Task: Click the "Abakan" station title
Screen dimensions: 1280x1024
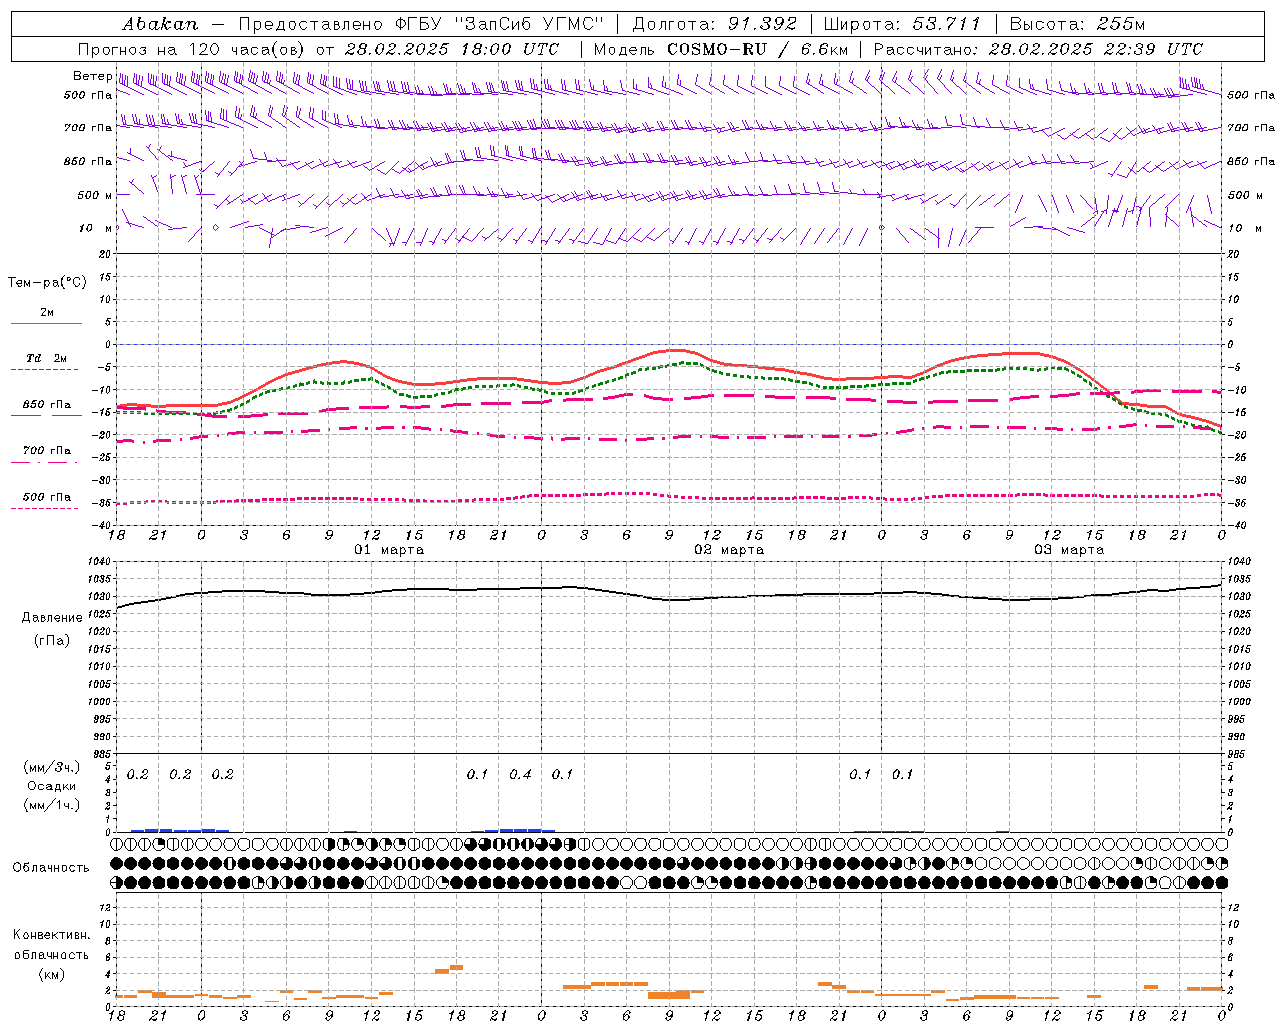Action: [160, 24]
